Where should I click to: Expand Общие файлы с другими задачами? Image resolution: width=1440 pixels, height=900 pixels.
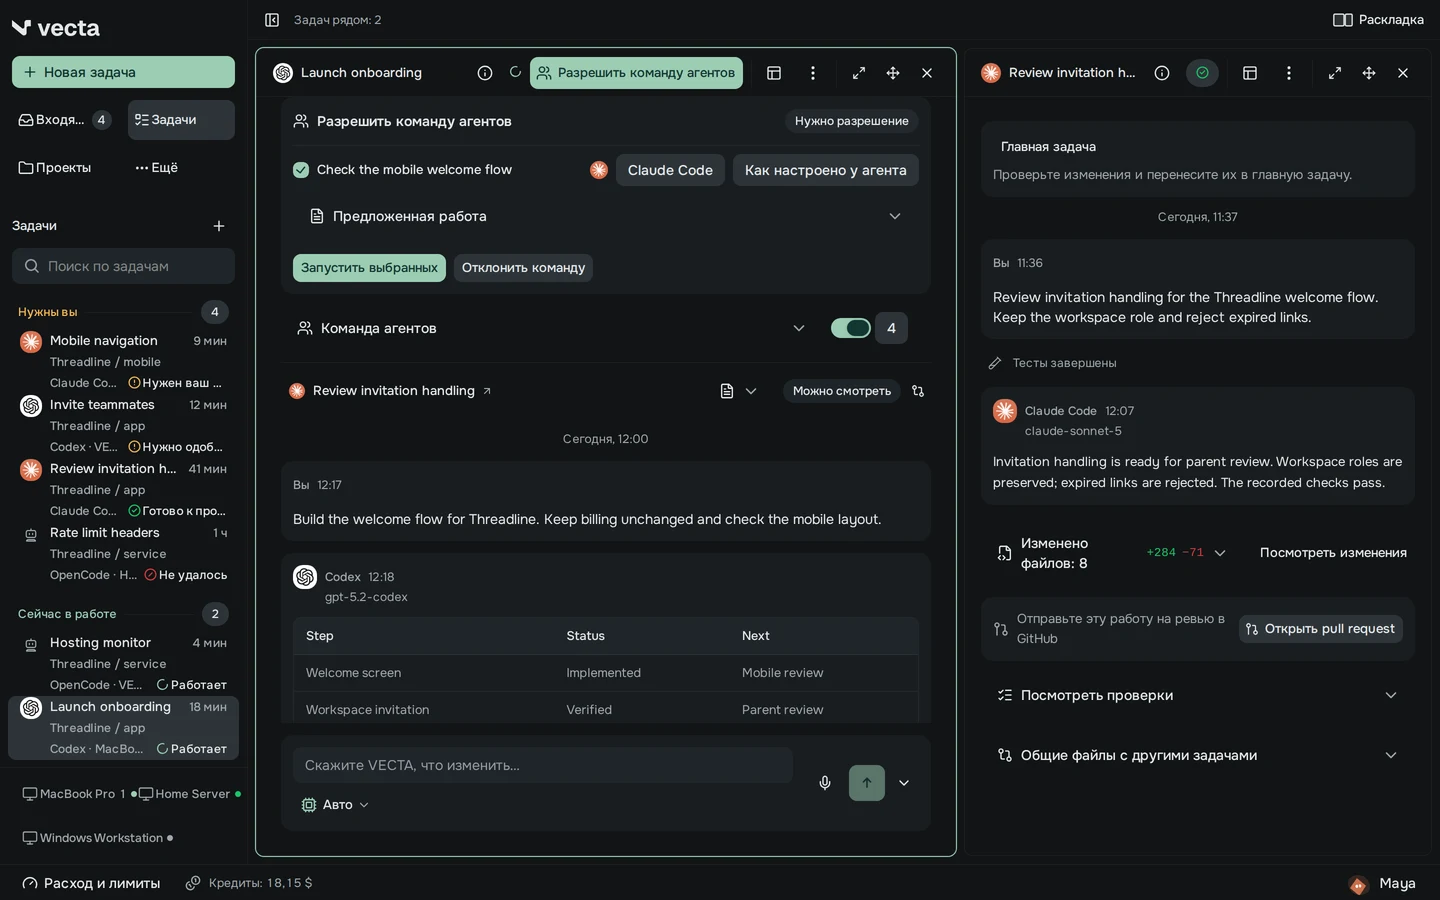[1198, 755]
